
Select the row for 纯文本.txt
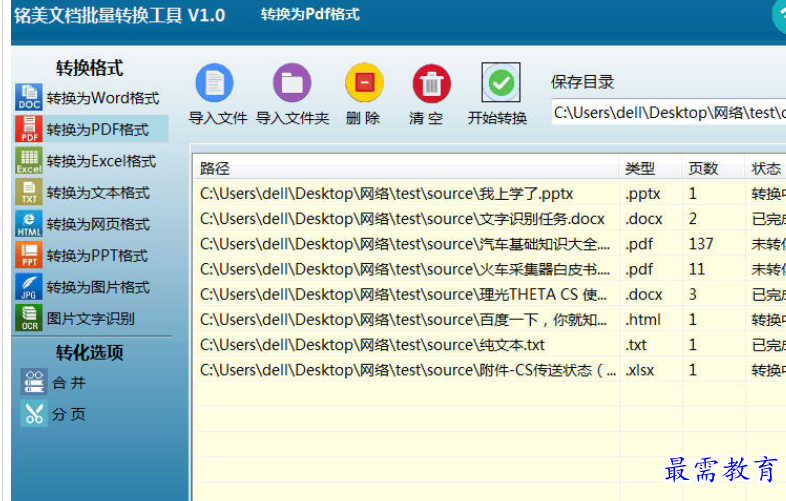click(x=490, y=345)
